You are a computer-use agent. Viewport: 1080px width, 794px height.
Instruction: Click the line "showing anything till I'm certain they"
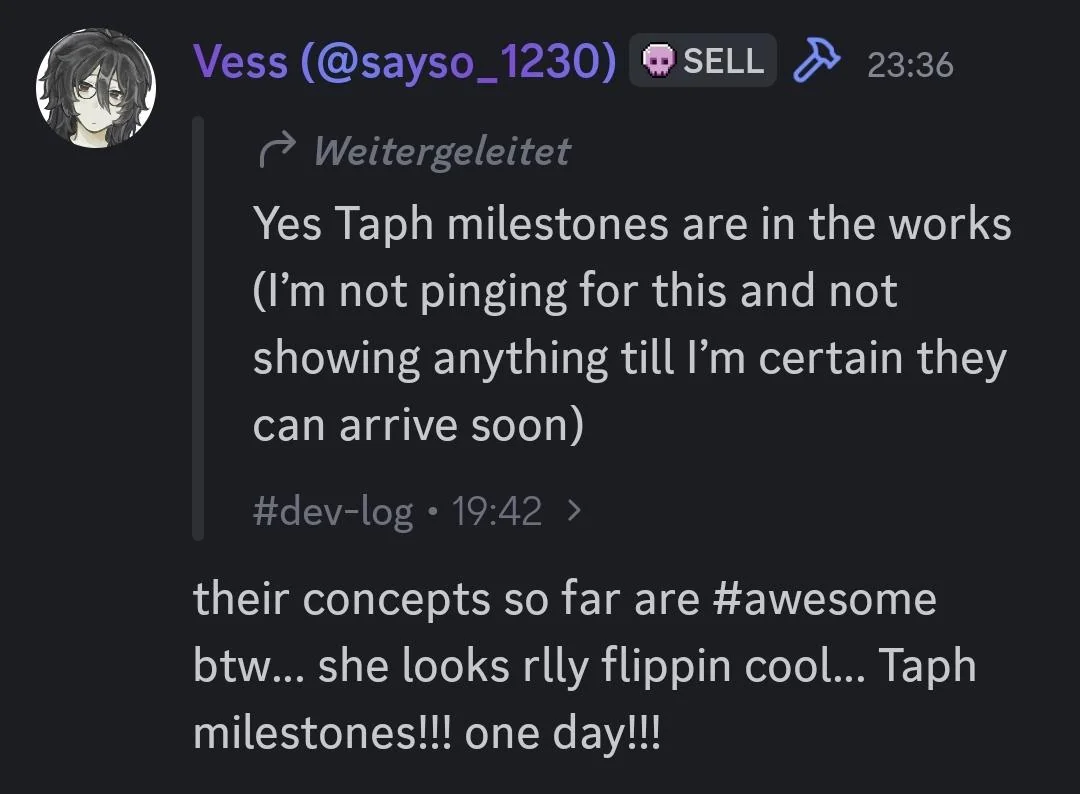(629, 358)
